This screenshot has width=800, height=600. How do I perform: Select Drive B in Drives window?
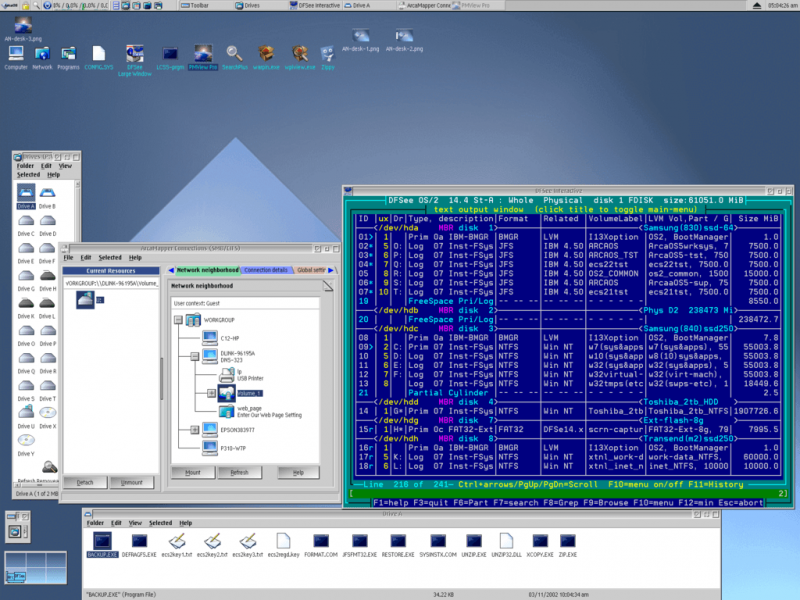click(47, 197)
